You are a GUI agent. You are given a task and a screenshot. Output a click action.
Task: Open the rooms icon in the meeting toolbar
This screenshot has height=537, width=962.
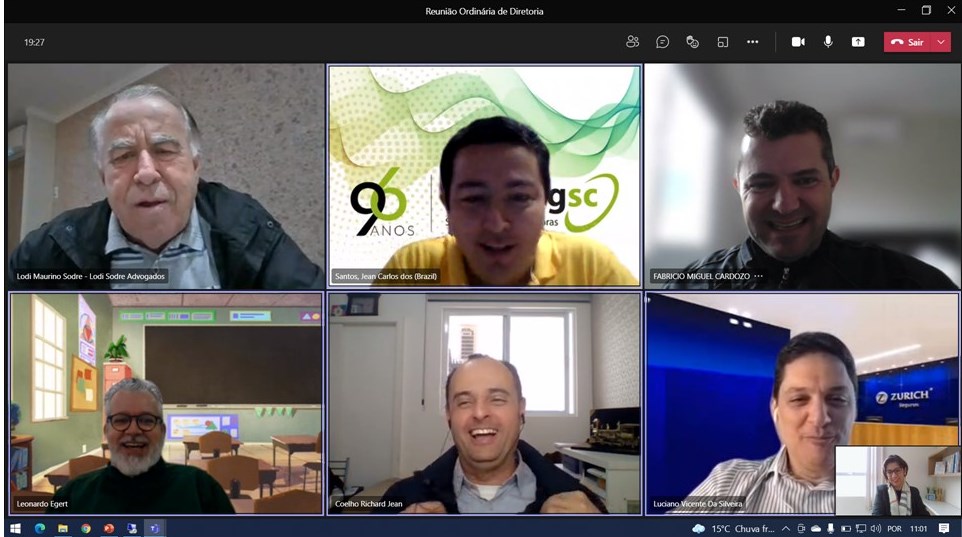click(722, 42)
